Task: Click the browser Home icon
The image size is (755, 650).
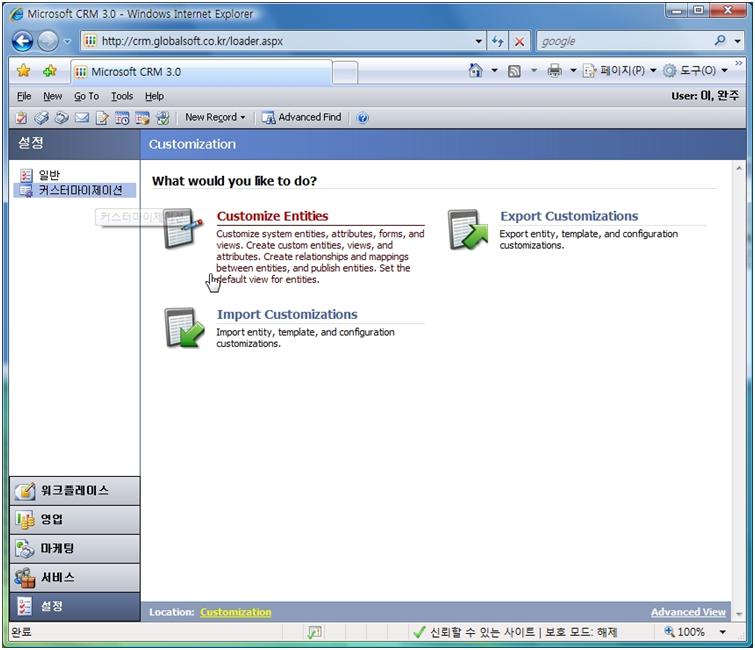Action: tap(475, 71)
